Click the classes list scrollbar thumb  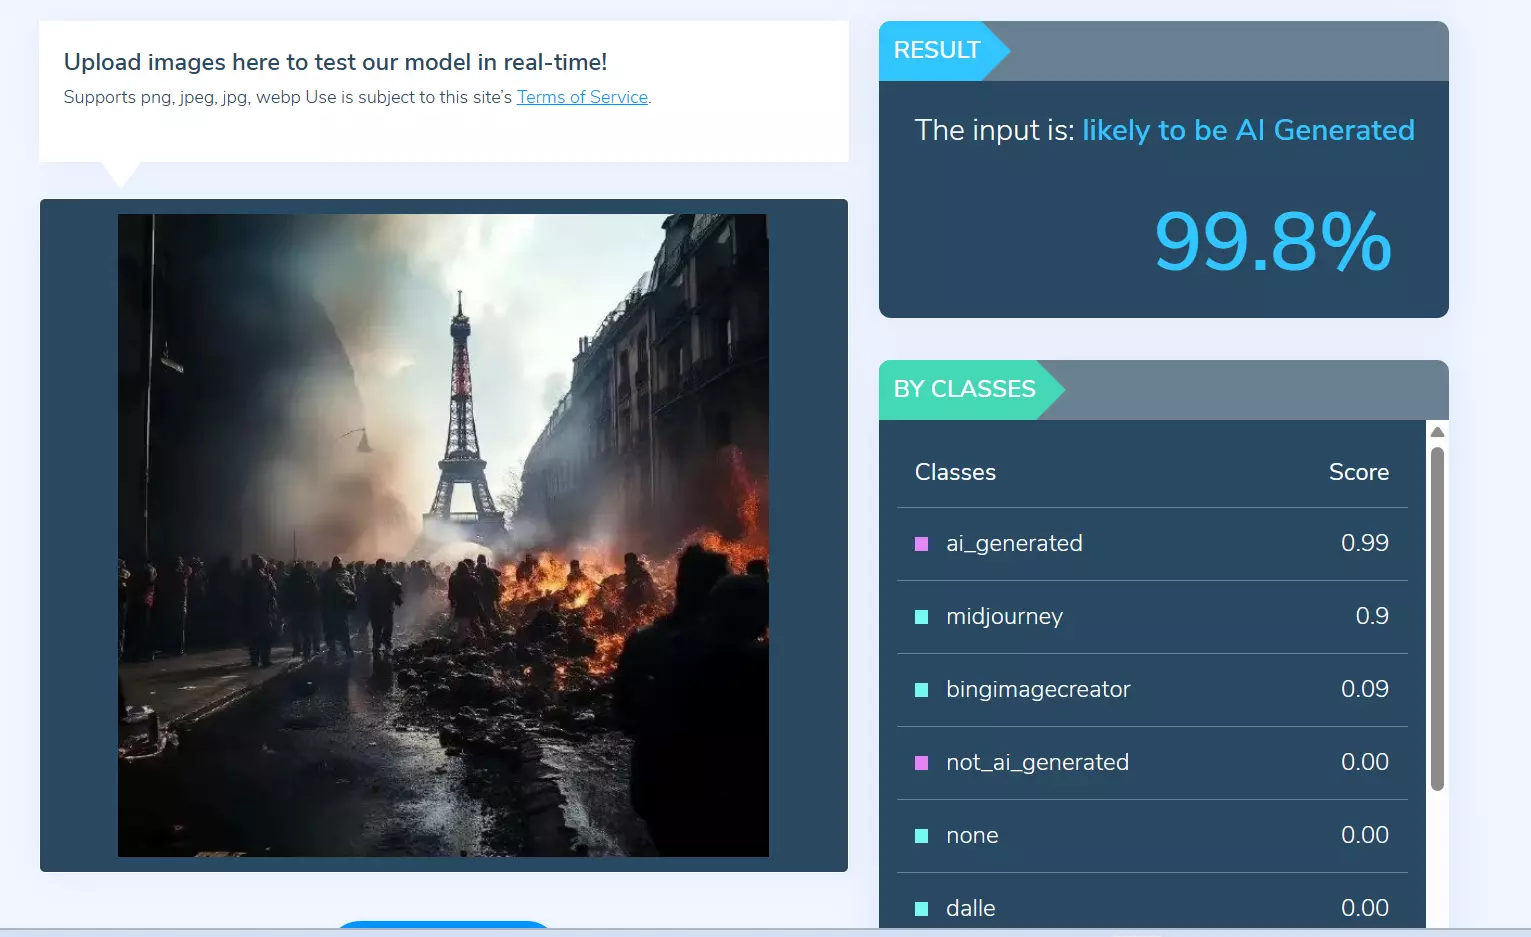click(1437, 618)
